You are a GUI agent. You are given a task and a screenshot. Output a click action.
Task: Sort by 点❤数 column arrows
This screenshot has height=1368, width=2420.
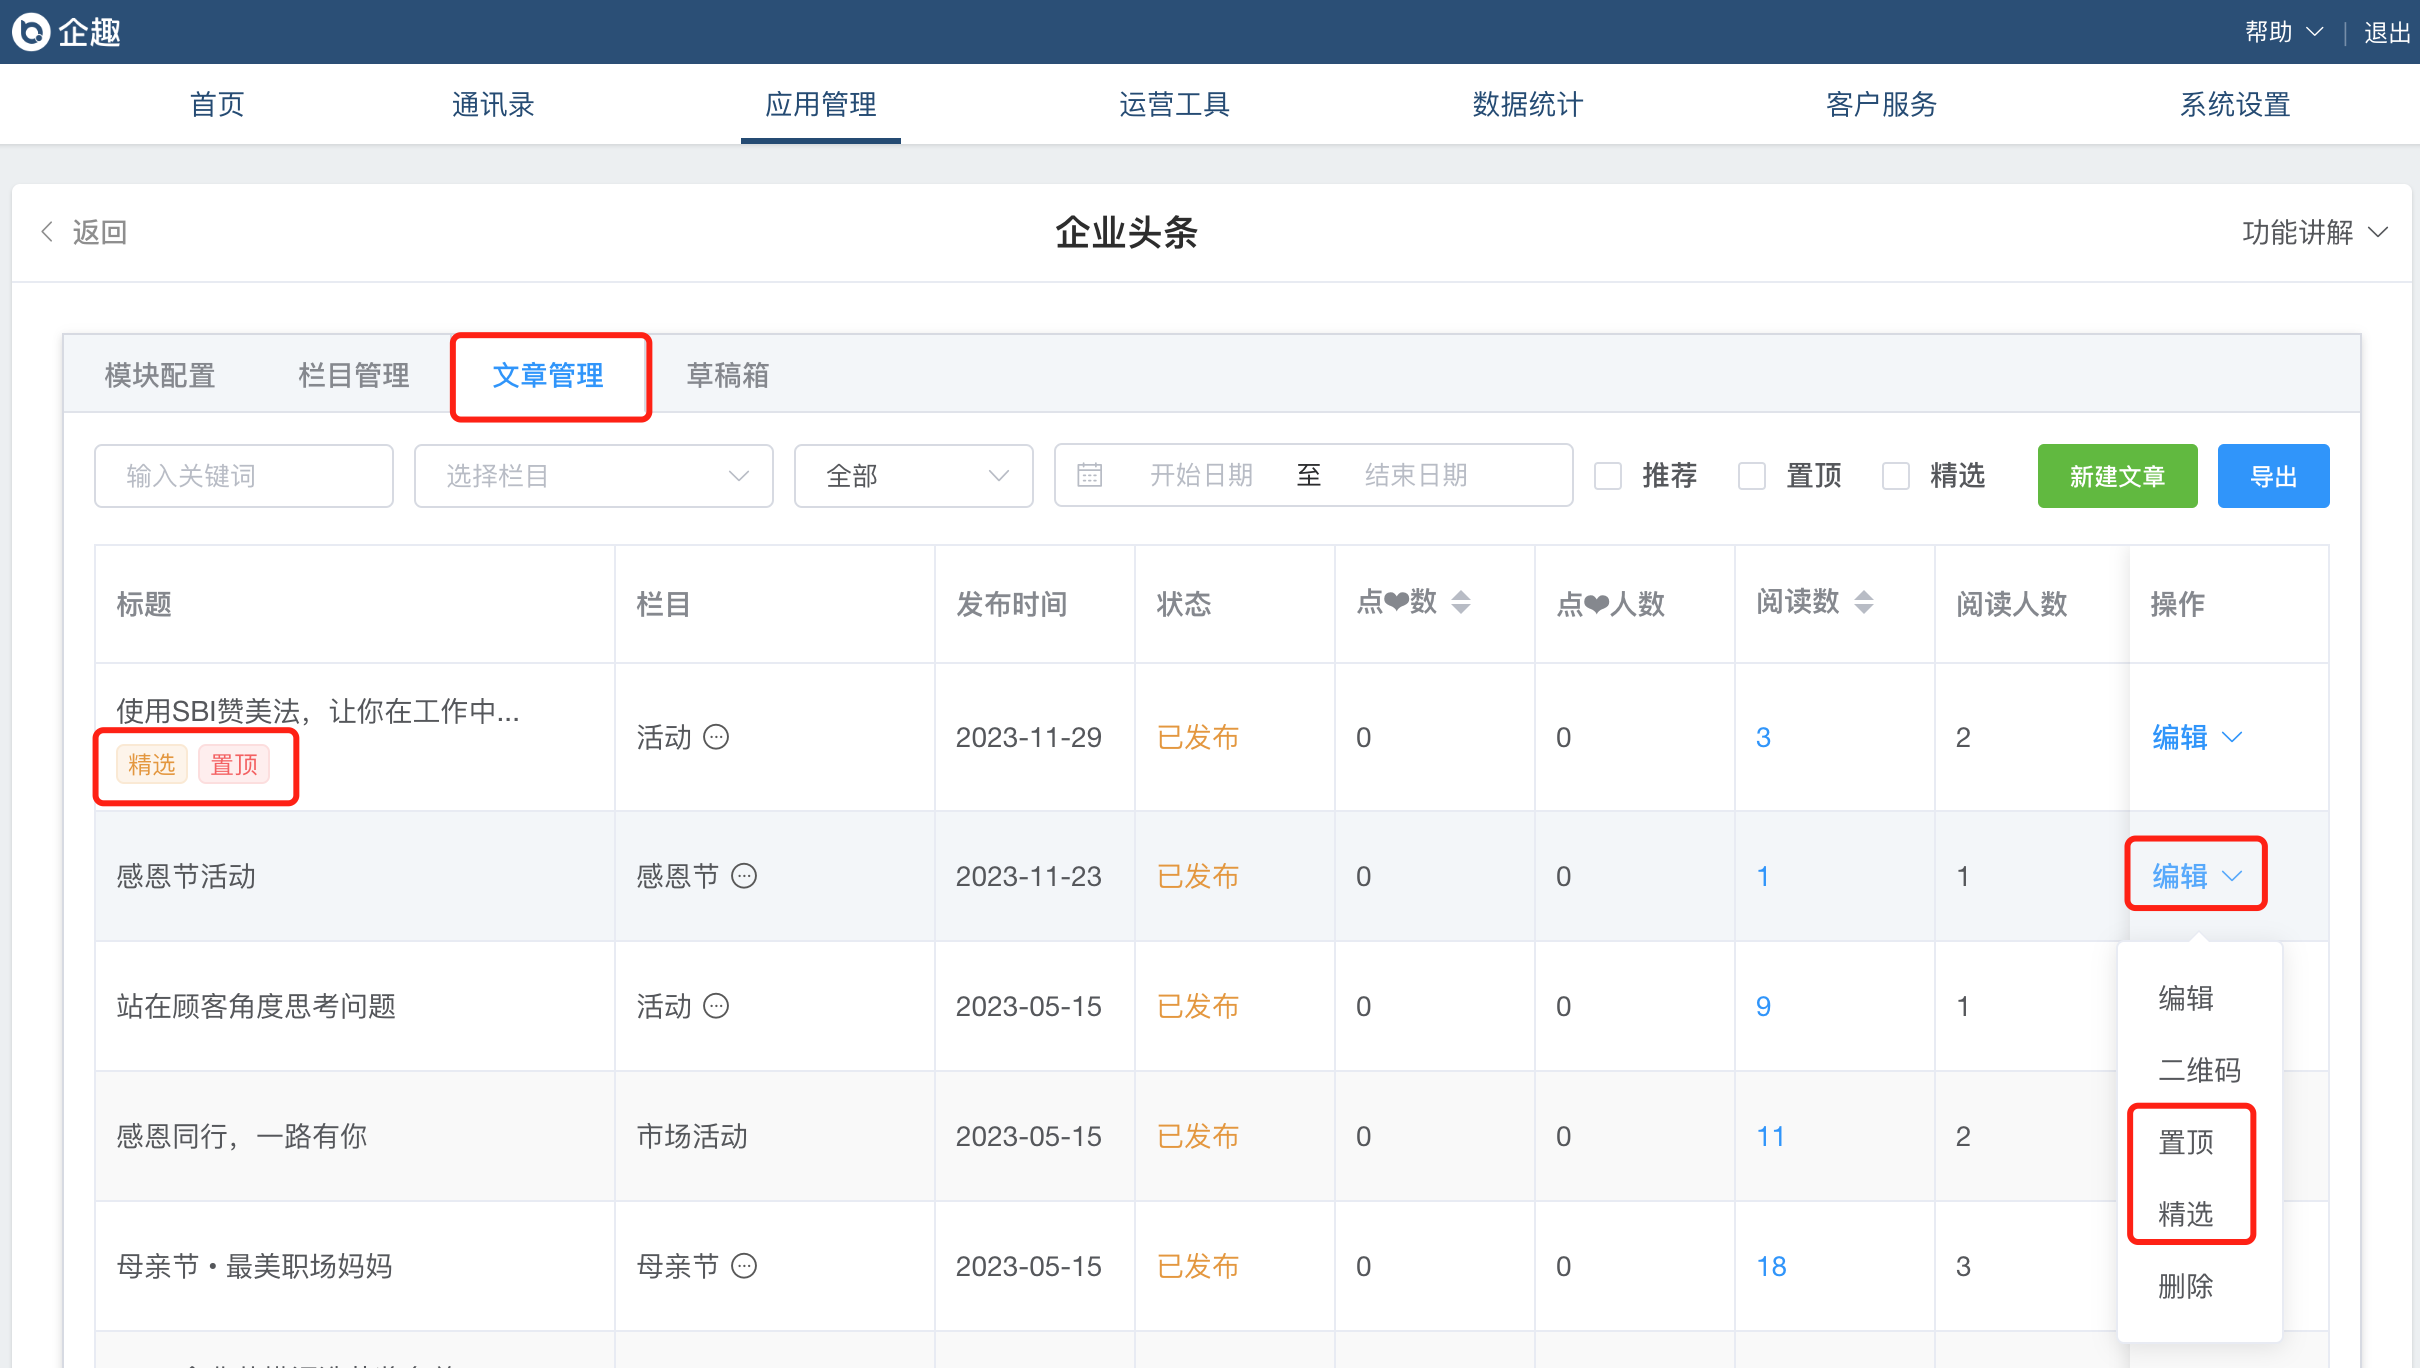pos(1461,602)
